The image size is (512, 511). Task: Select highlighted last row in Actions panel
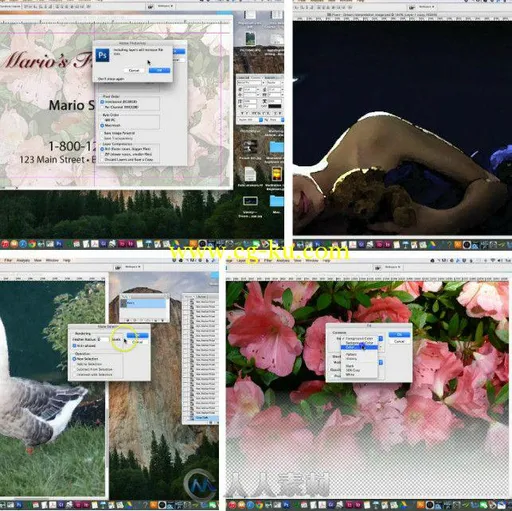pyautogui.click(x=204, y=417)
